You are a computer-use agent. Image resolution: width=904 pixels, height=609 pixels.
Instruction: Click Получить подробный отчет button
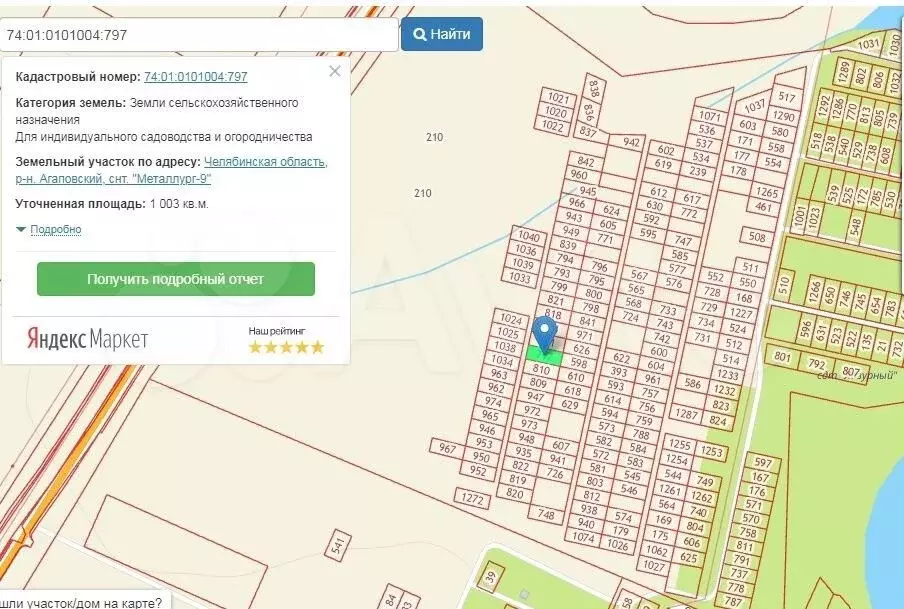tap(176, 279)
